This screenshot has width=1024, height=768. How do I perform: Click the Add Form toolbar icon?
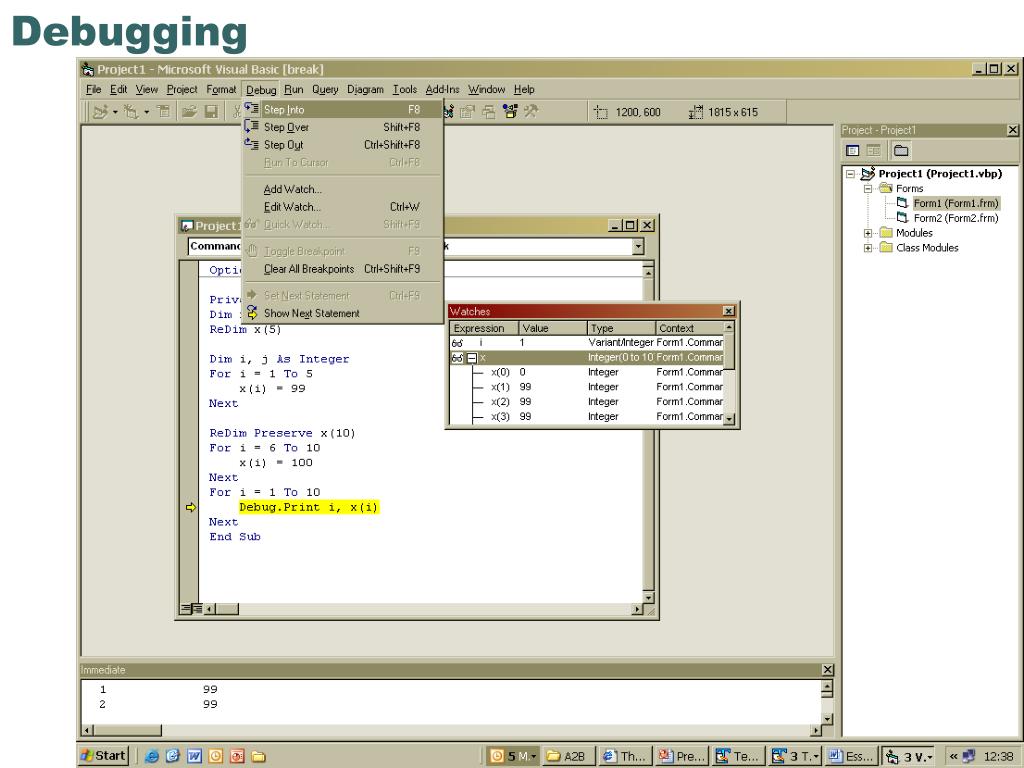(131, 112)
